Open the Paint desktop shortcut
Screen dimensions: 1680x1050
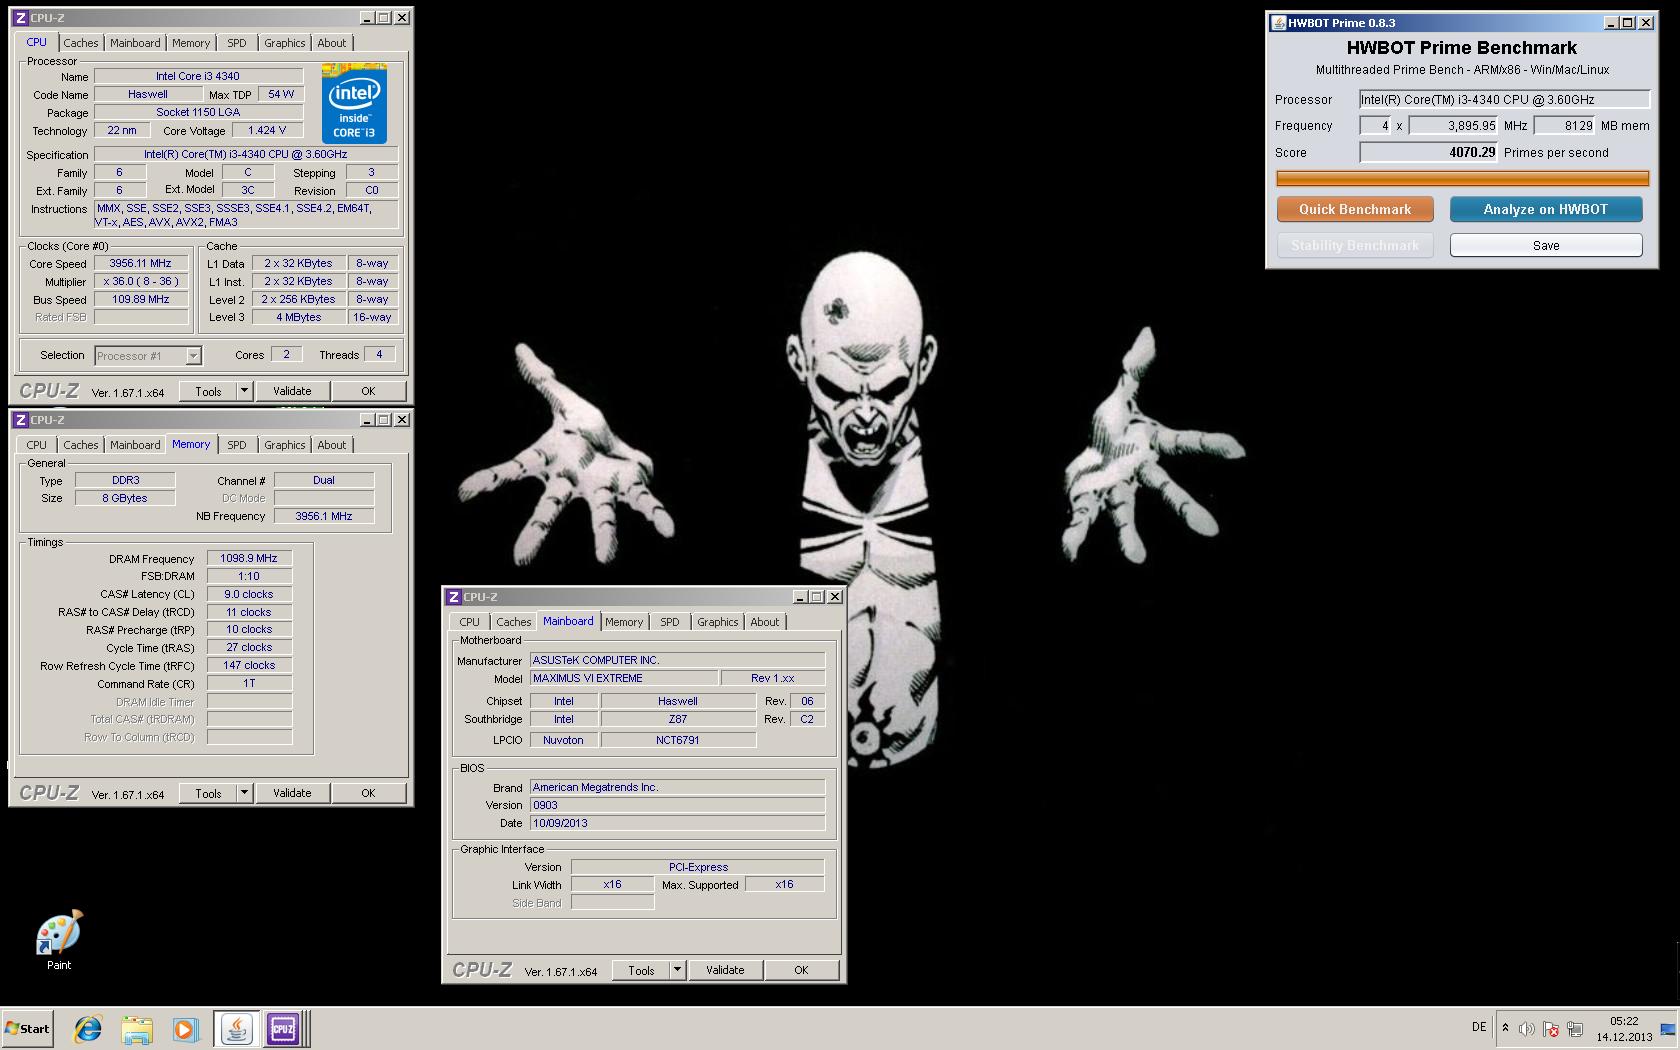[59, 939]
